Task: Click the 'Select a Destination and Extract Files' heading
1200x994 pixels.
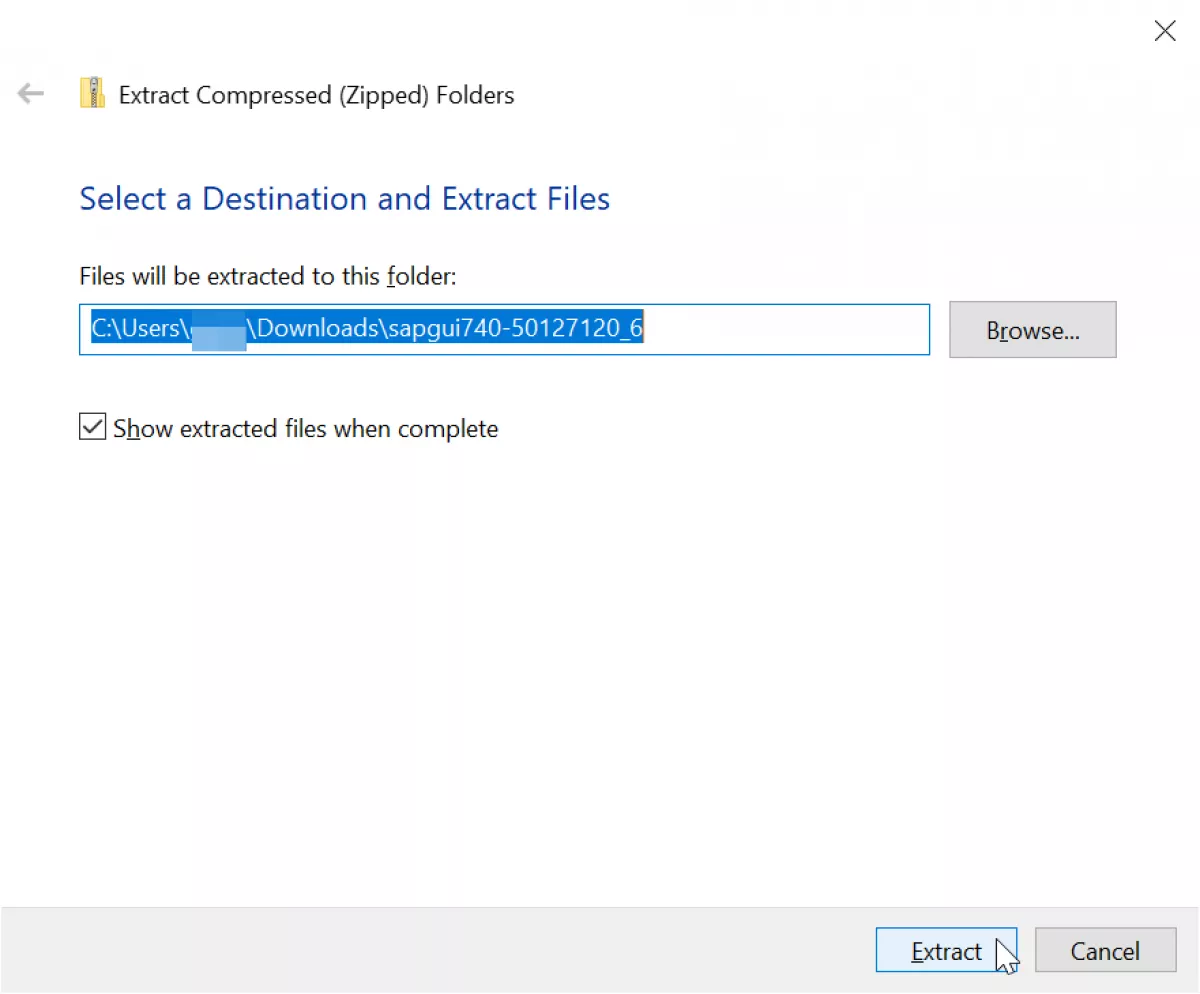Action: coord(345,198)
